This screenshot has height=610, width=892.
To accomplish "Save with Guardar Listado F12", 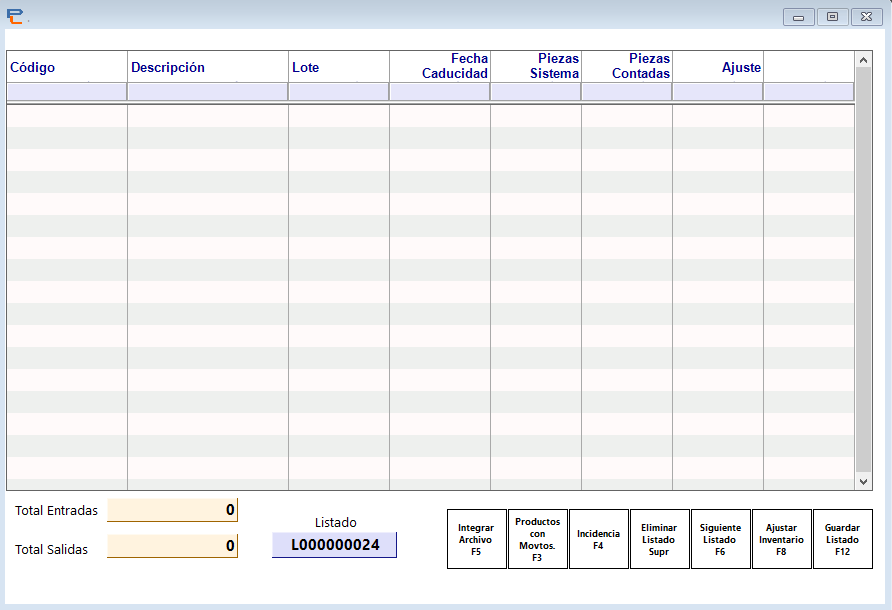I will 843,539.
